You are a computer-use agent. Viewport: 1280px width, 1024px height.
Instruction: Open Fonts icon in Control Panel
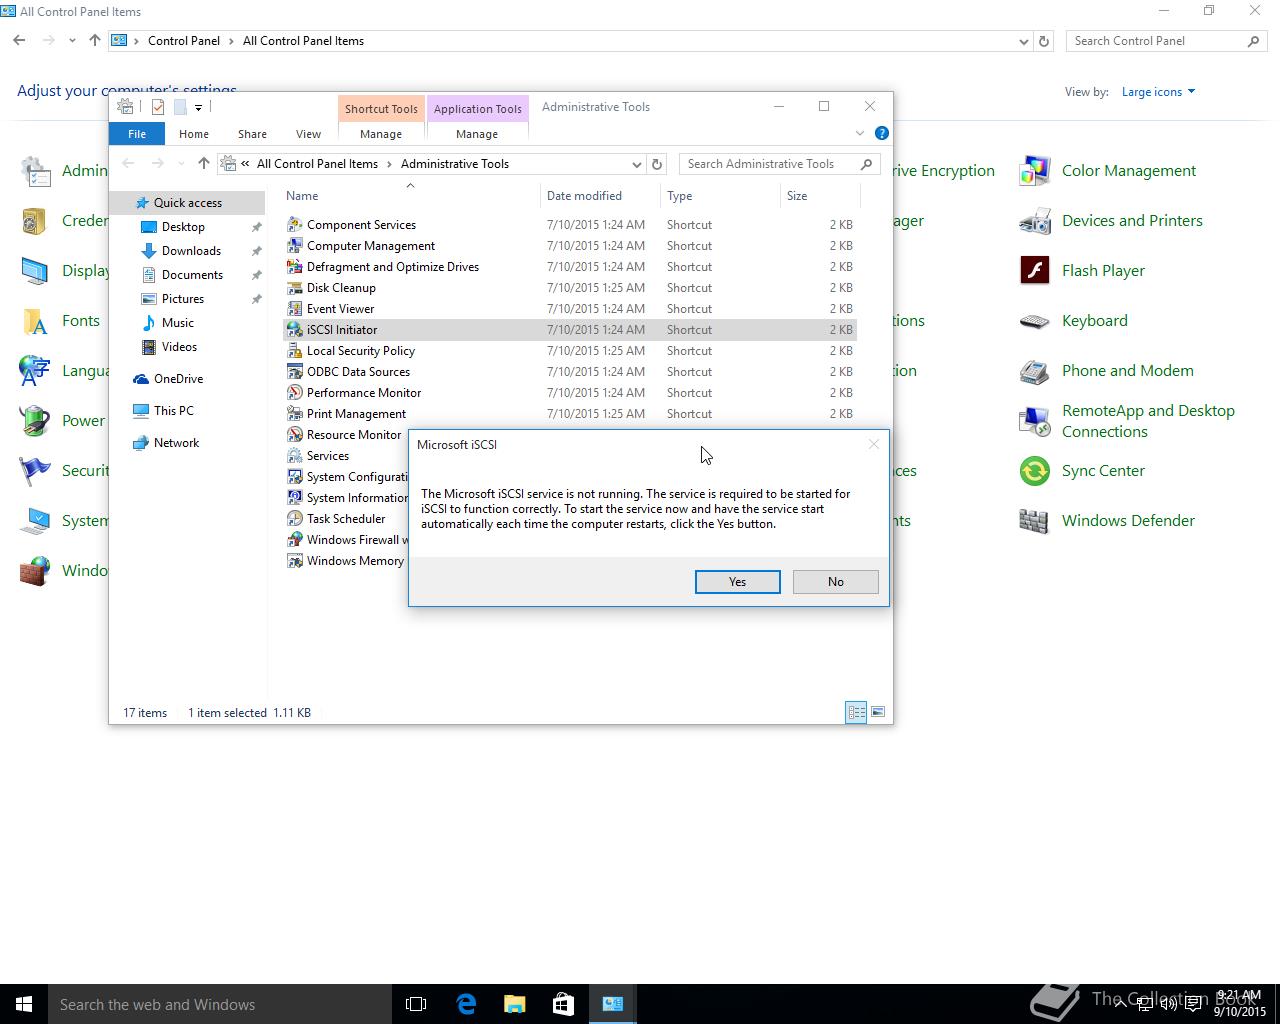35,321
